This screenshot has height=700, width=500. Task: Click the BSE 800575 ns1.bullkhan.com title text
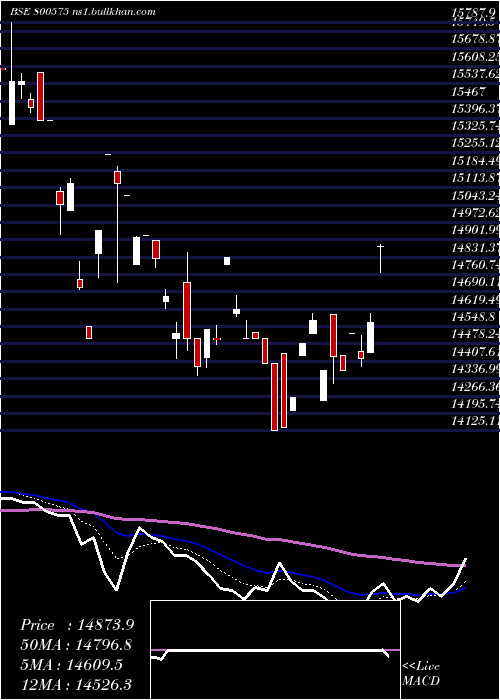(x=83, y=12)
